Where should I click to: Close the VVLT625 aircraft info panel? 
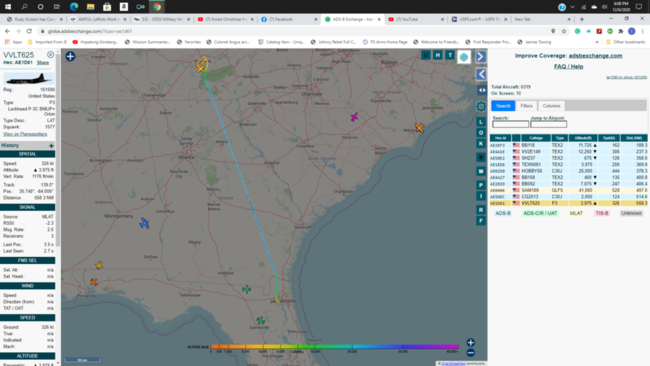pyautogui.click(x=51, y=55)
